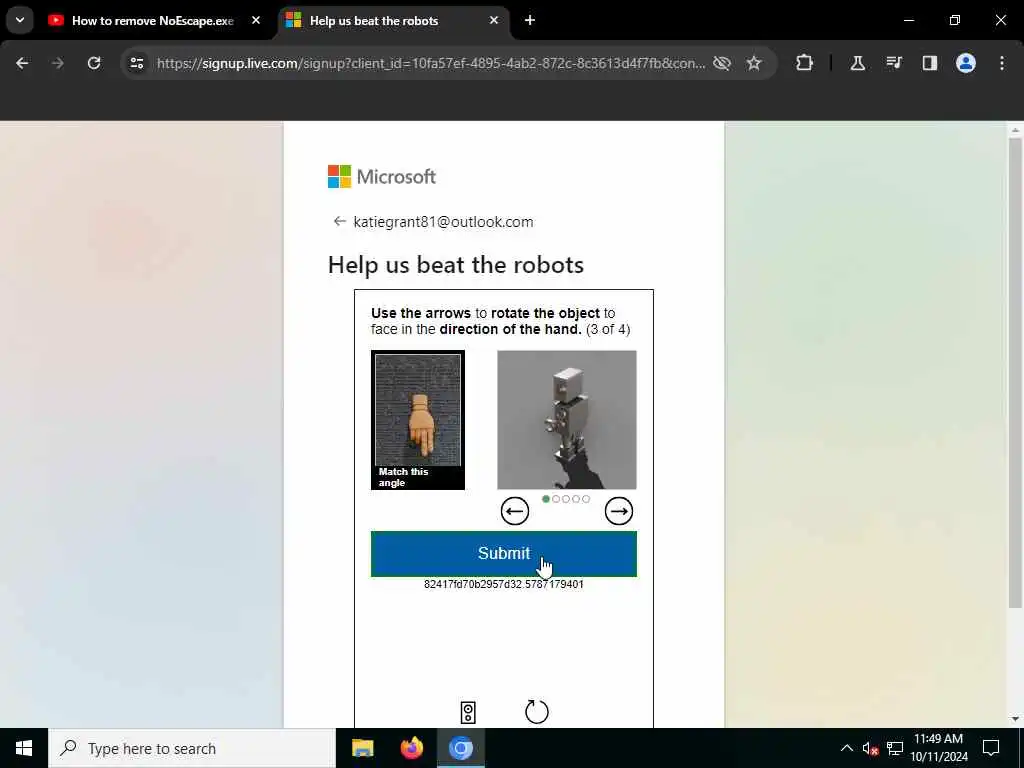Open the 11:49 AM clock and date
The height and width of the screenshot is (768, 1024).
[x=938, y=748]
